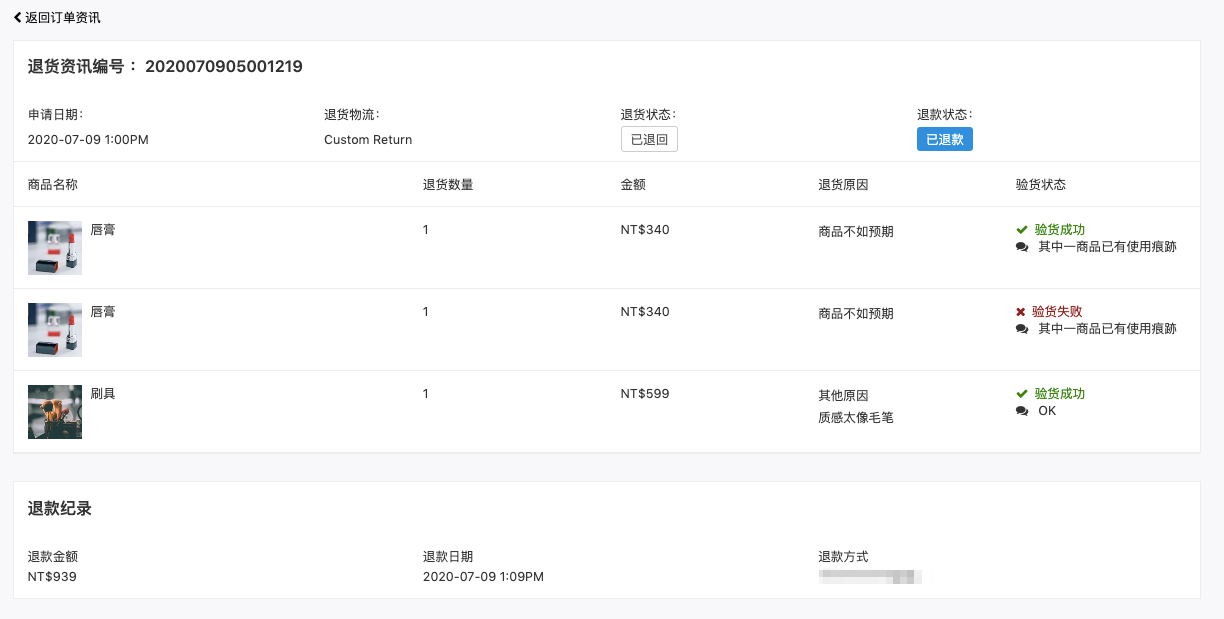This screenshot has width=1224, height=619.
Task: Click comment bubble icon beside OK note
Action: coord(1022,411)
